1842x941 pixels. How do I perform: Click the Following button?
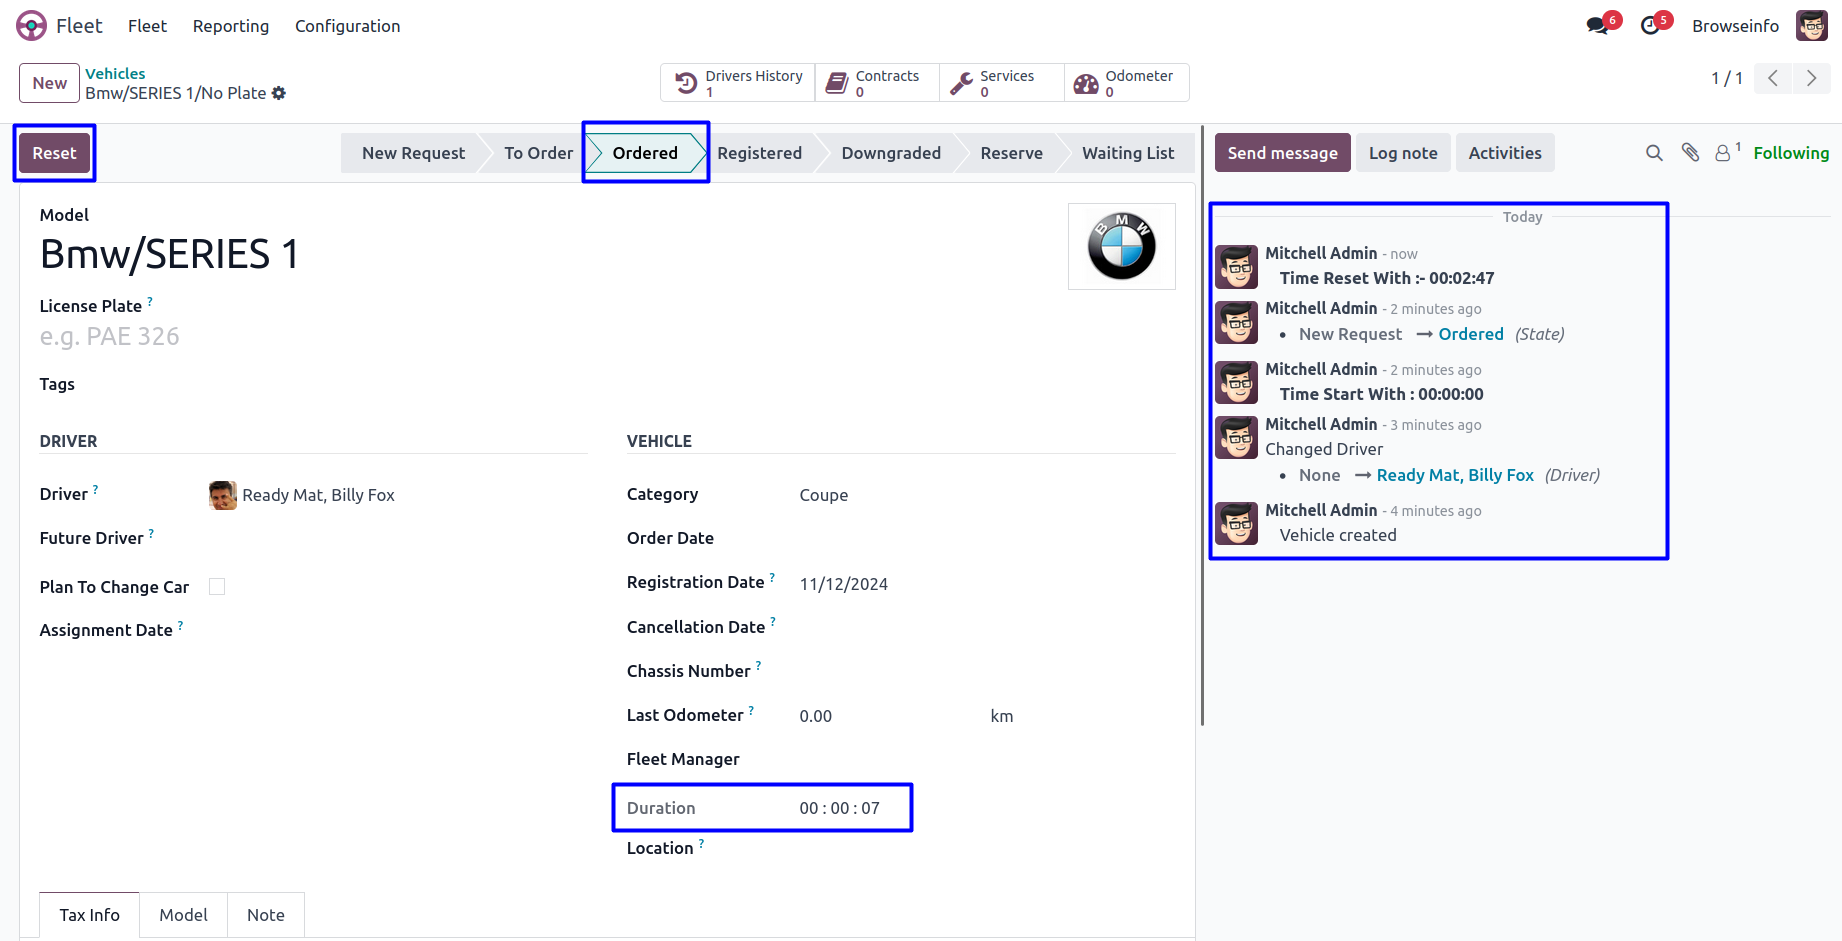1791,153
